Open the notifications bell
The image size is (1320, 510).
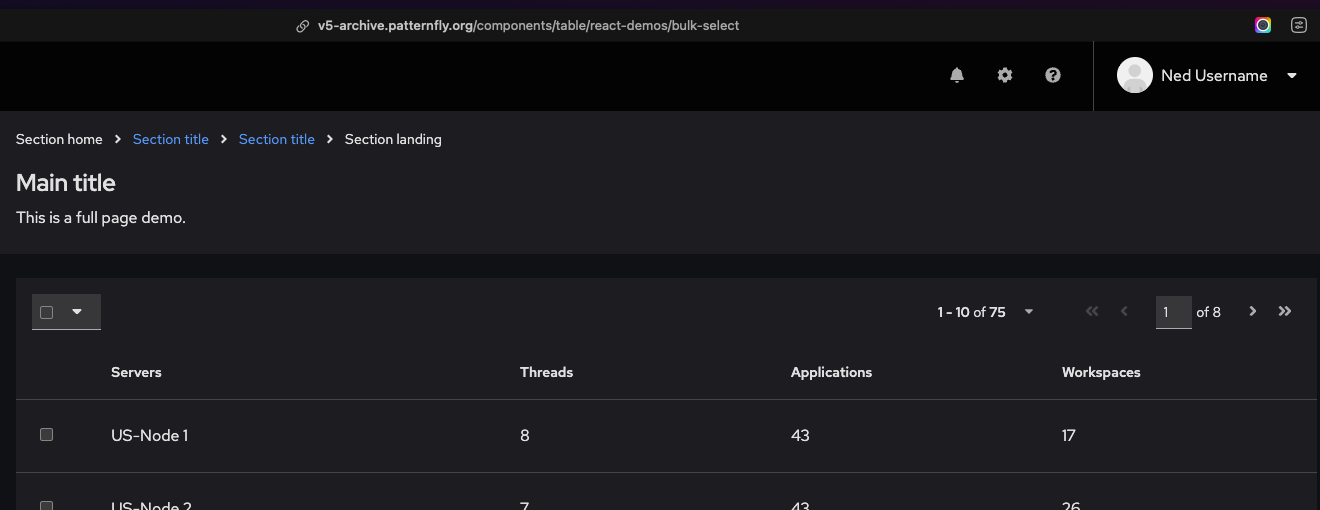click(957, 75)
